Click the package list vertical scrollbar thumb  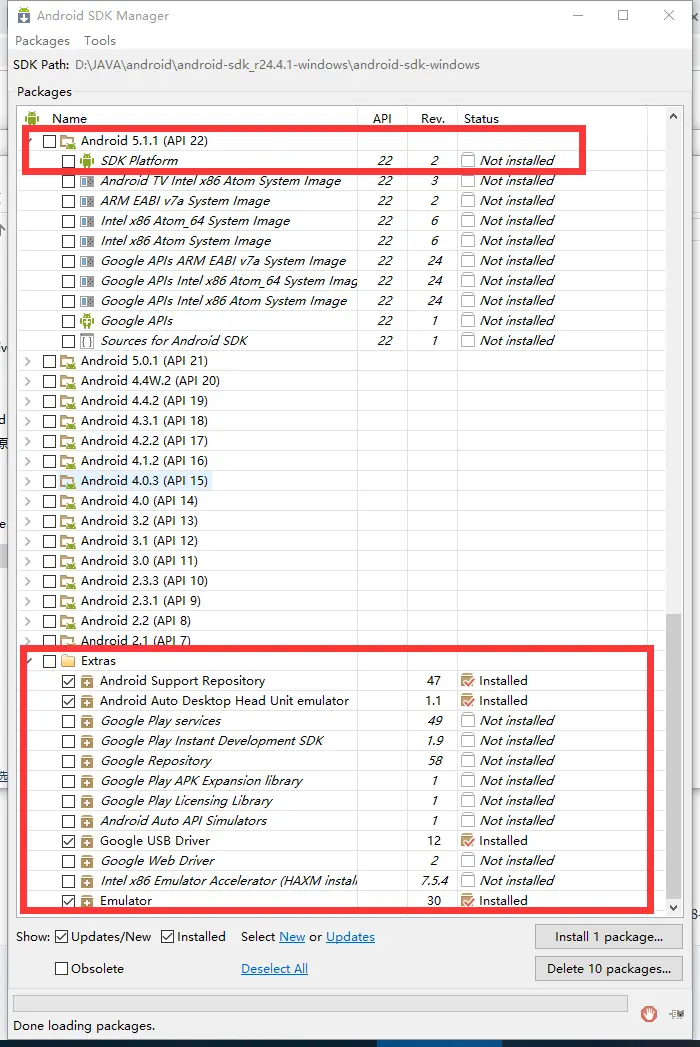[x=673, y=756]
